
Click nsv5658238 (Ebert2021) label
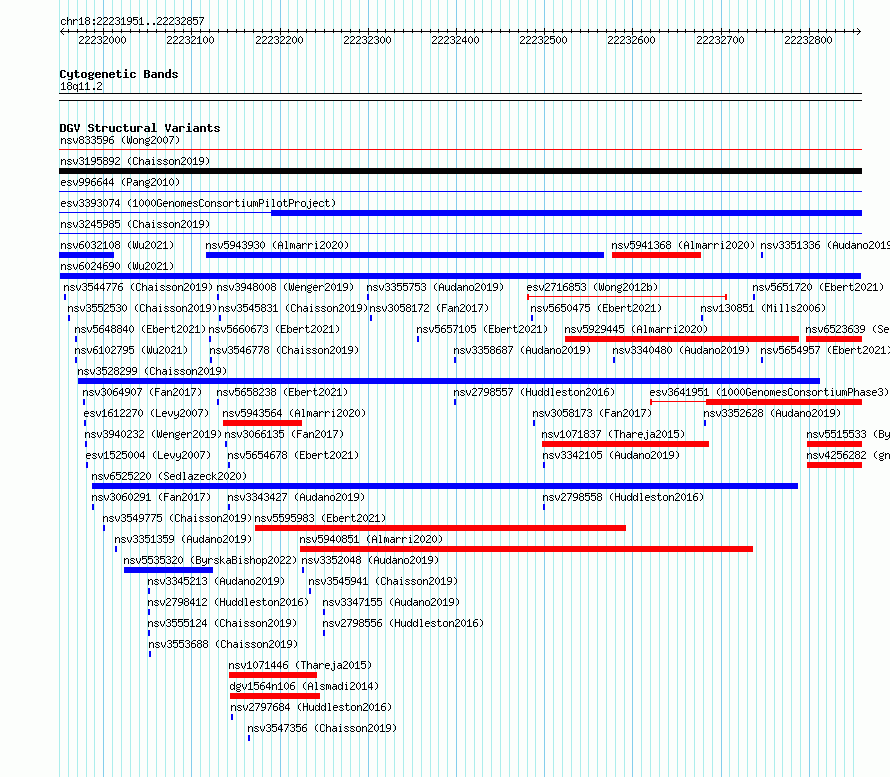(282, 392)
